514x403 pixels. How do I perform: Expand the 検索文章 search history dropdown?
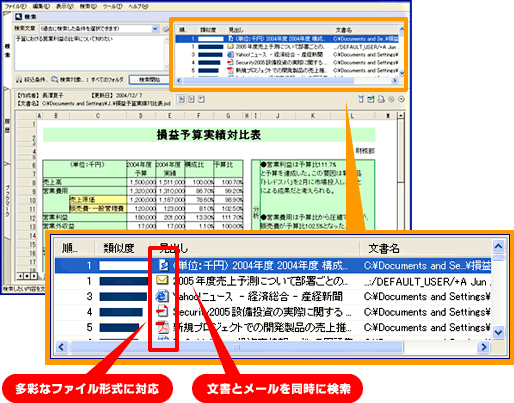point(155,29)
